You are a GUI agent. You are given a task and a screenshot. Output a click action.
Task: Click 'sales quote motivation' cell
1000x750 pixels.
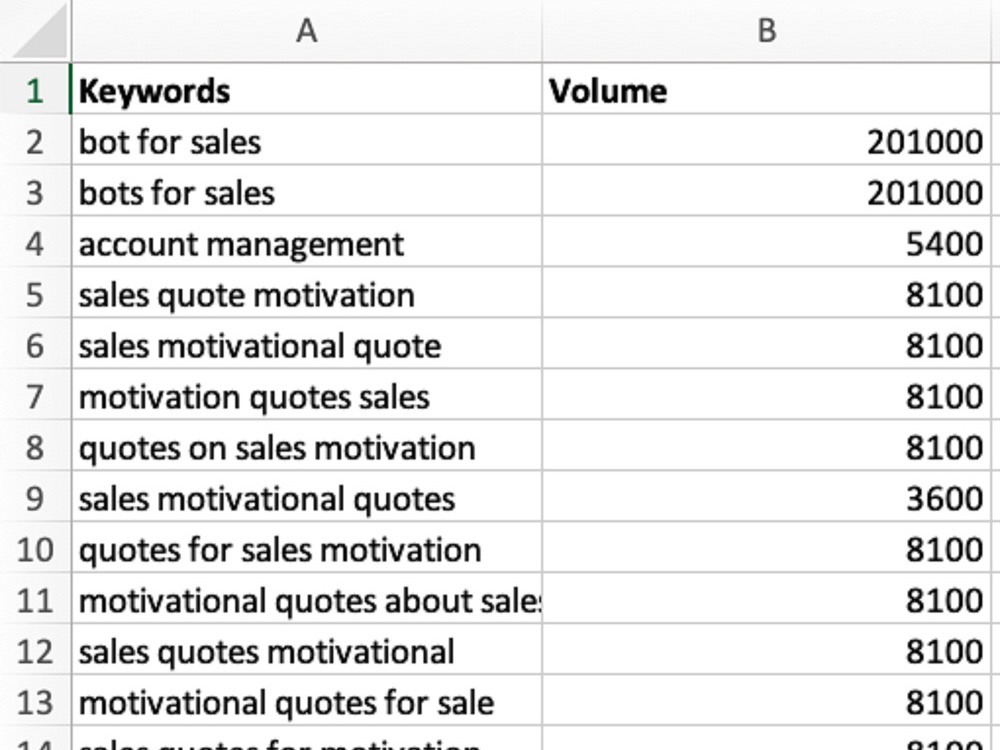[307, 293]
